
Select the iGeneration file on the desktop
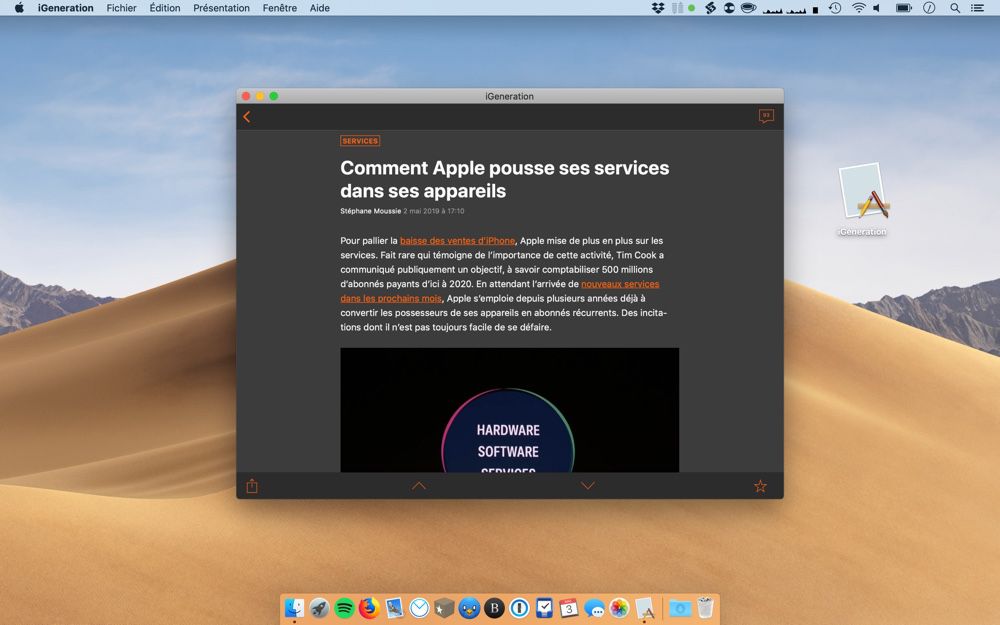[863, 200]
